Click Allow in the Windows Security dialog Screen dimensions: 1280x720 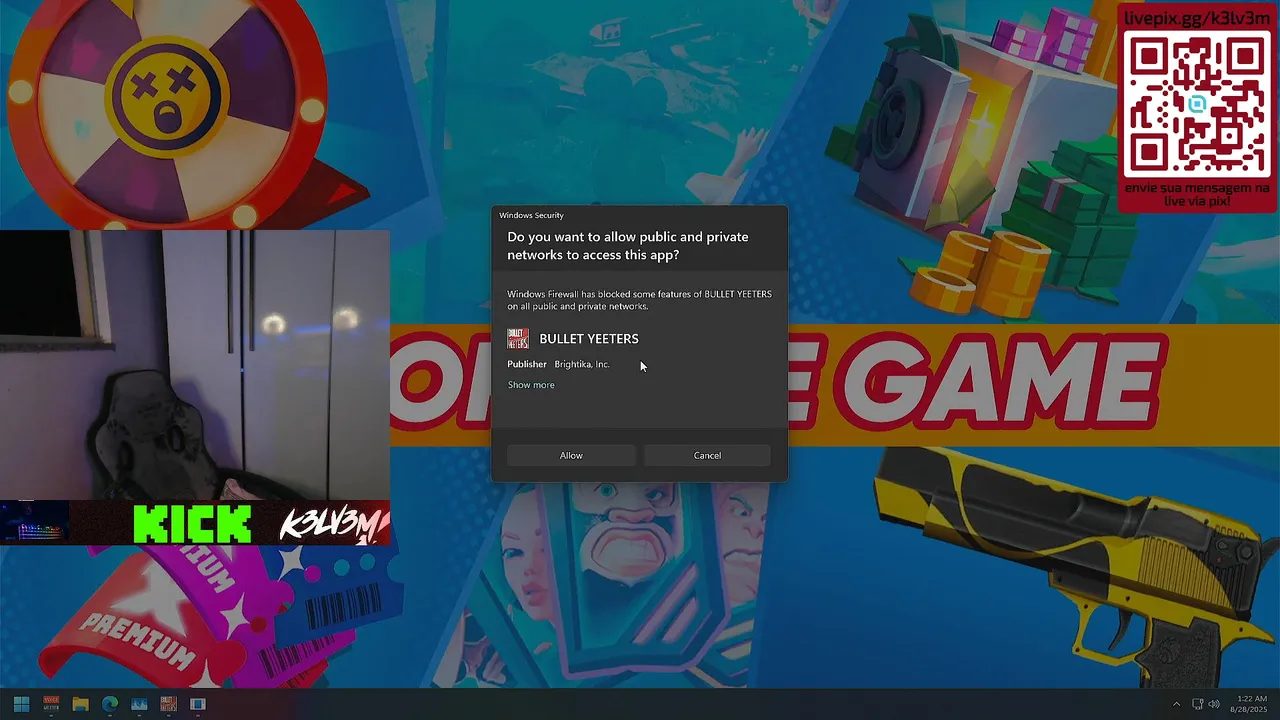[x=571, y=455]
